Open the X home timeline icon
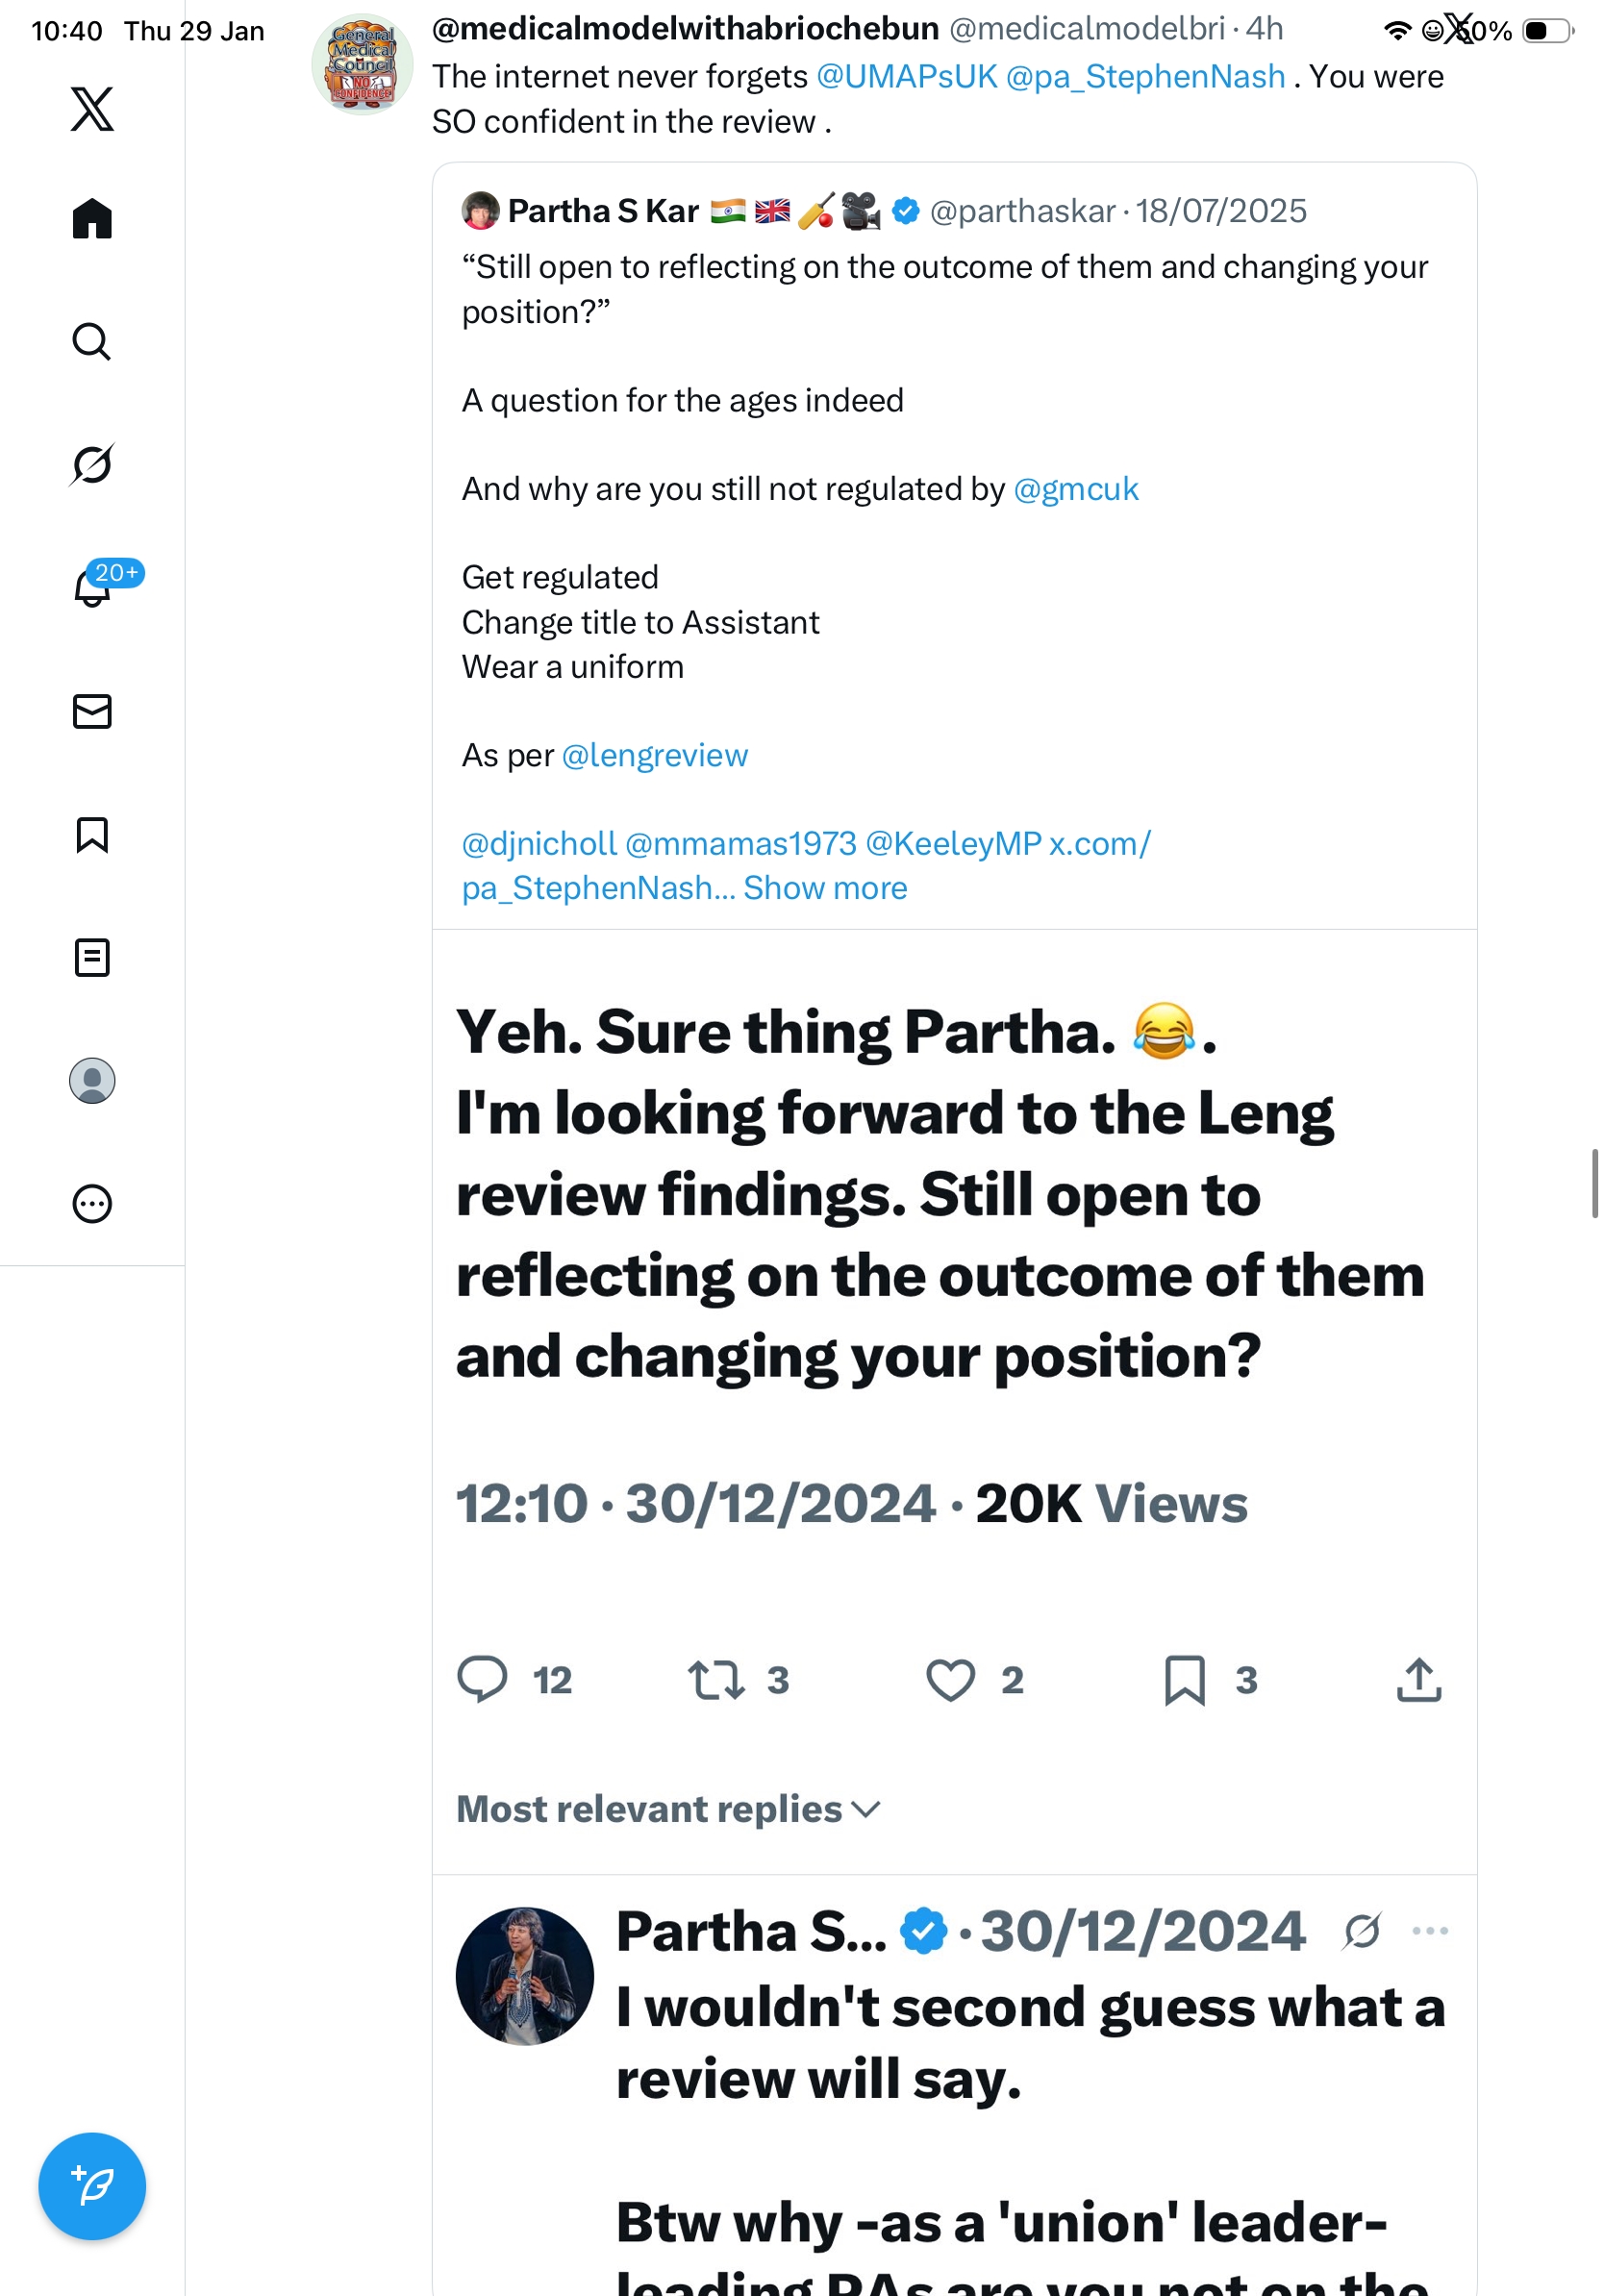The width and height of the screenshot is (1604, 2296). (x=92, y=218)
